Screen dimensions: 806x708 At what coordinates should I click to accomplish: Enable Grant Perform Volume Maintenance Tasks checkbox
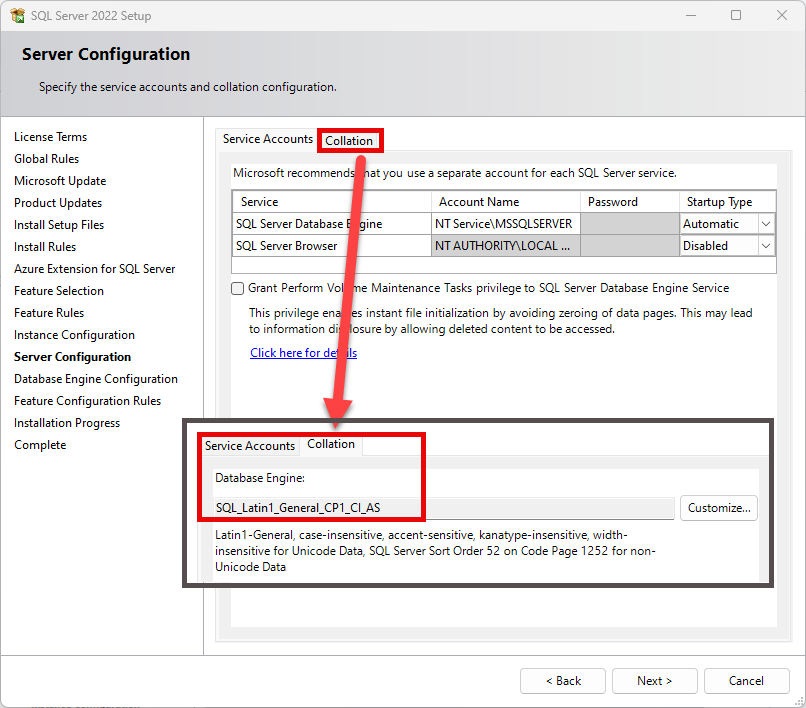[x=237, y=288]
